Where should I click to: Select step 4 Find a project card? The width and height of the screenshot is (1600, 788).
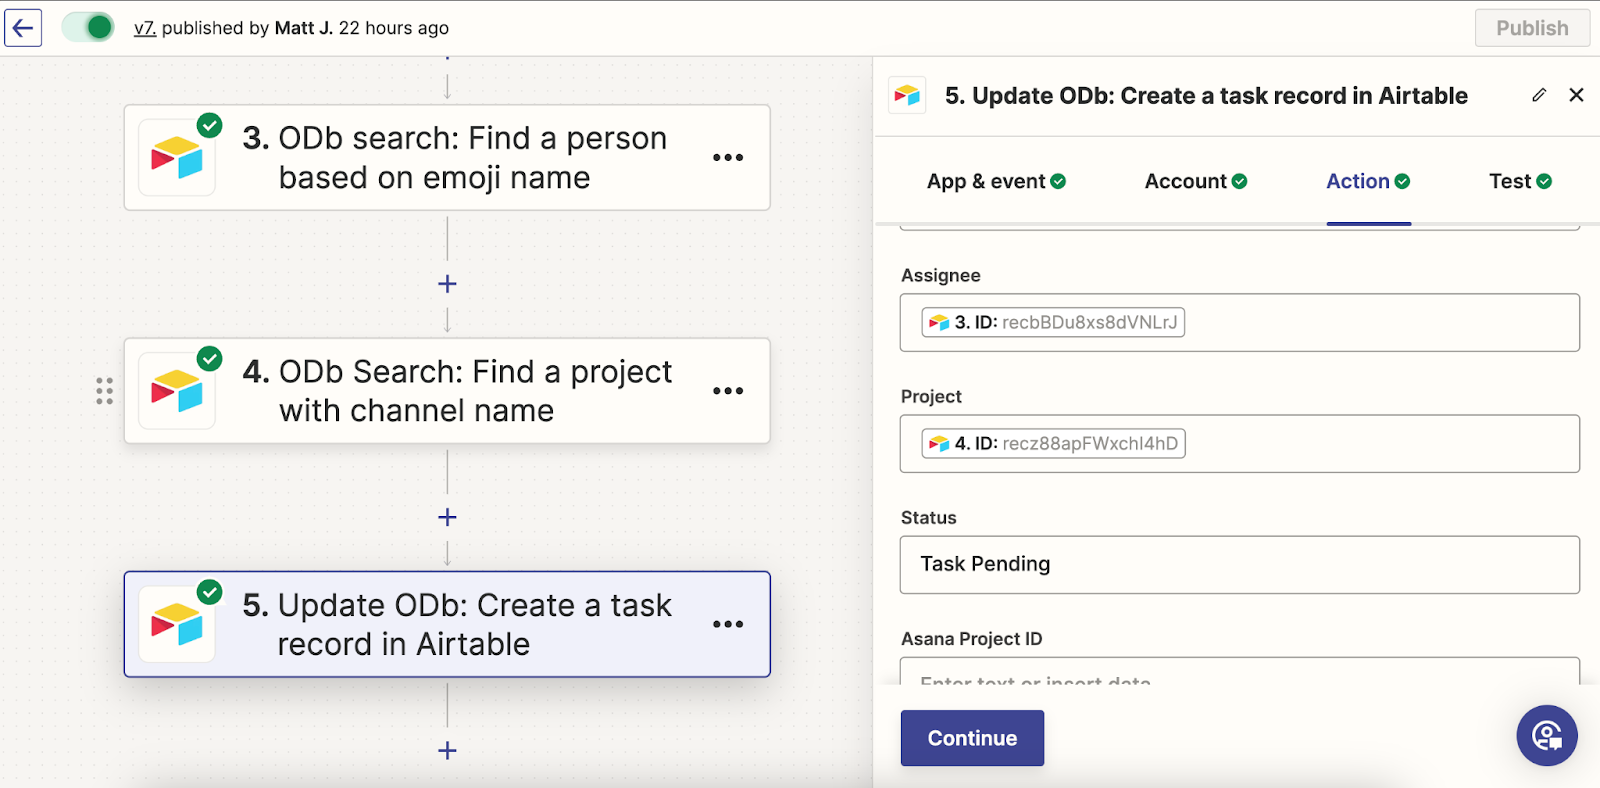(x=447, y=391)
